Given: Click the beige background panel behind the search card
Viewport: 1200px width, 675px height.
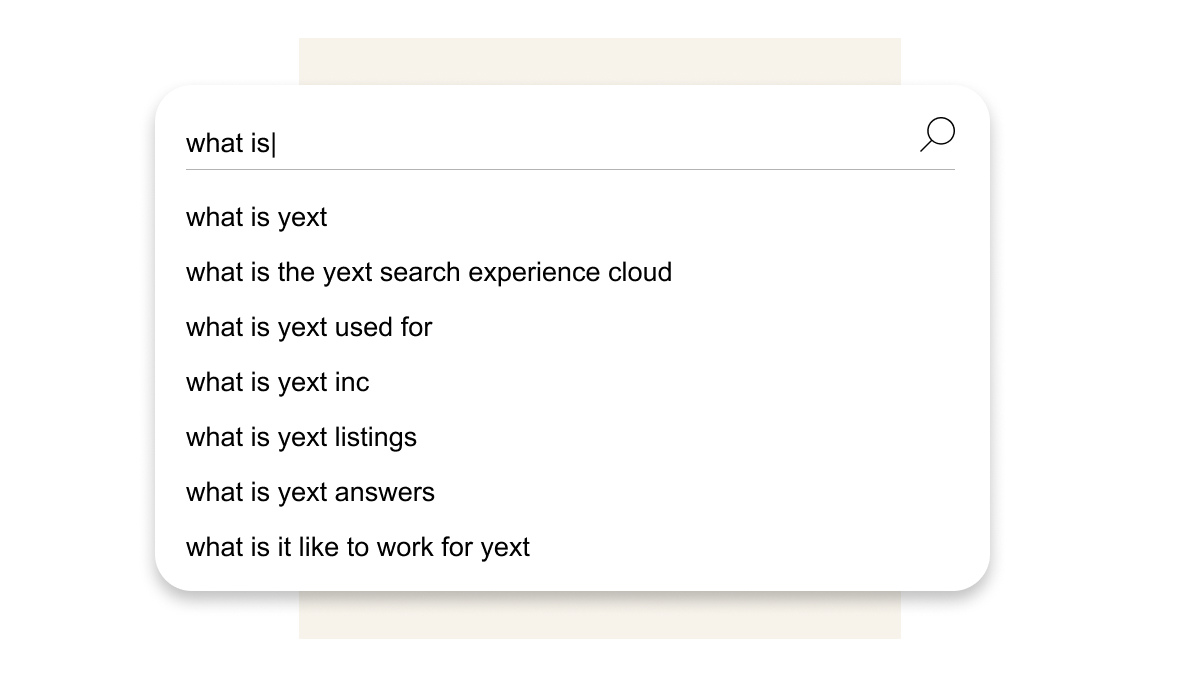Looking at the screenshot, I should pos(600,615).
